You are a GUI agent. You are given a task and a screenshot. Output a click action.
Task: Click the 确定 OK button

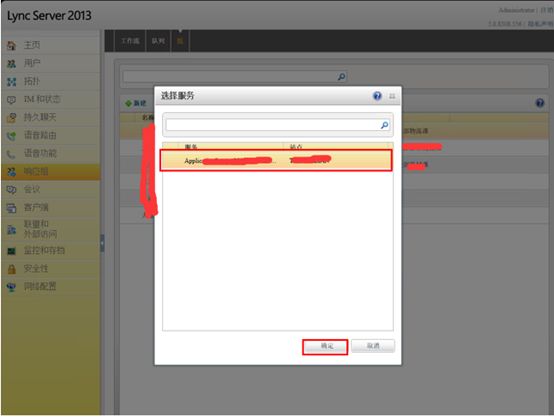[x=325, y=346]
